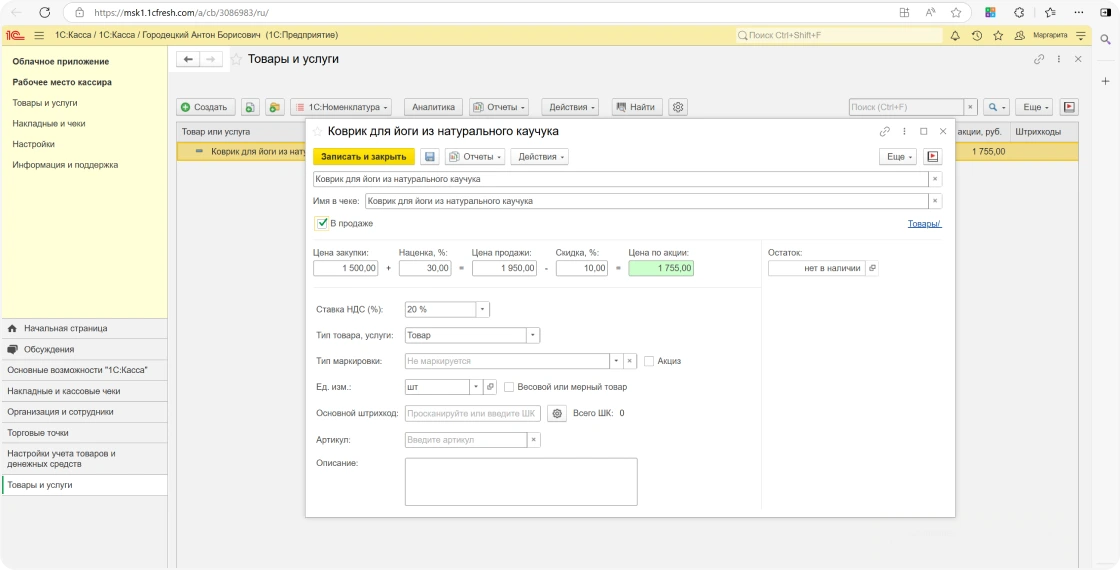Clear the Артикул field with X
This screenshot has width=1120, height=570.
(534, 440)
